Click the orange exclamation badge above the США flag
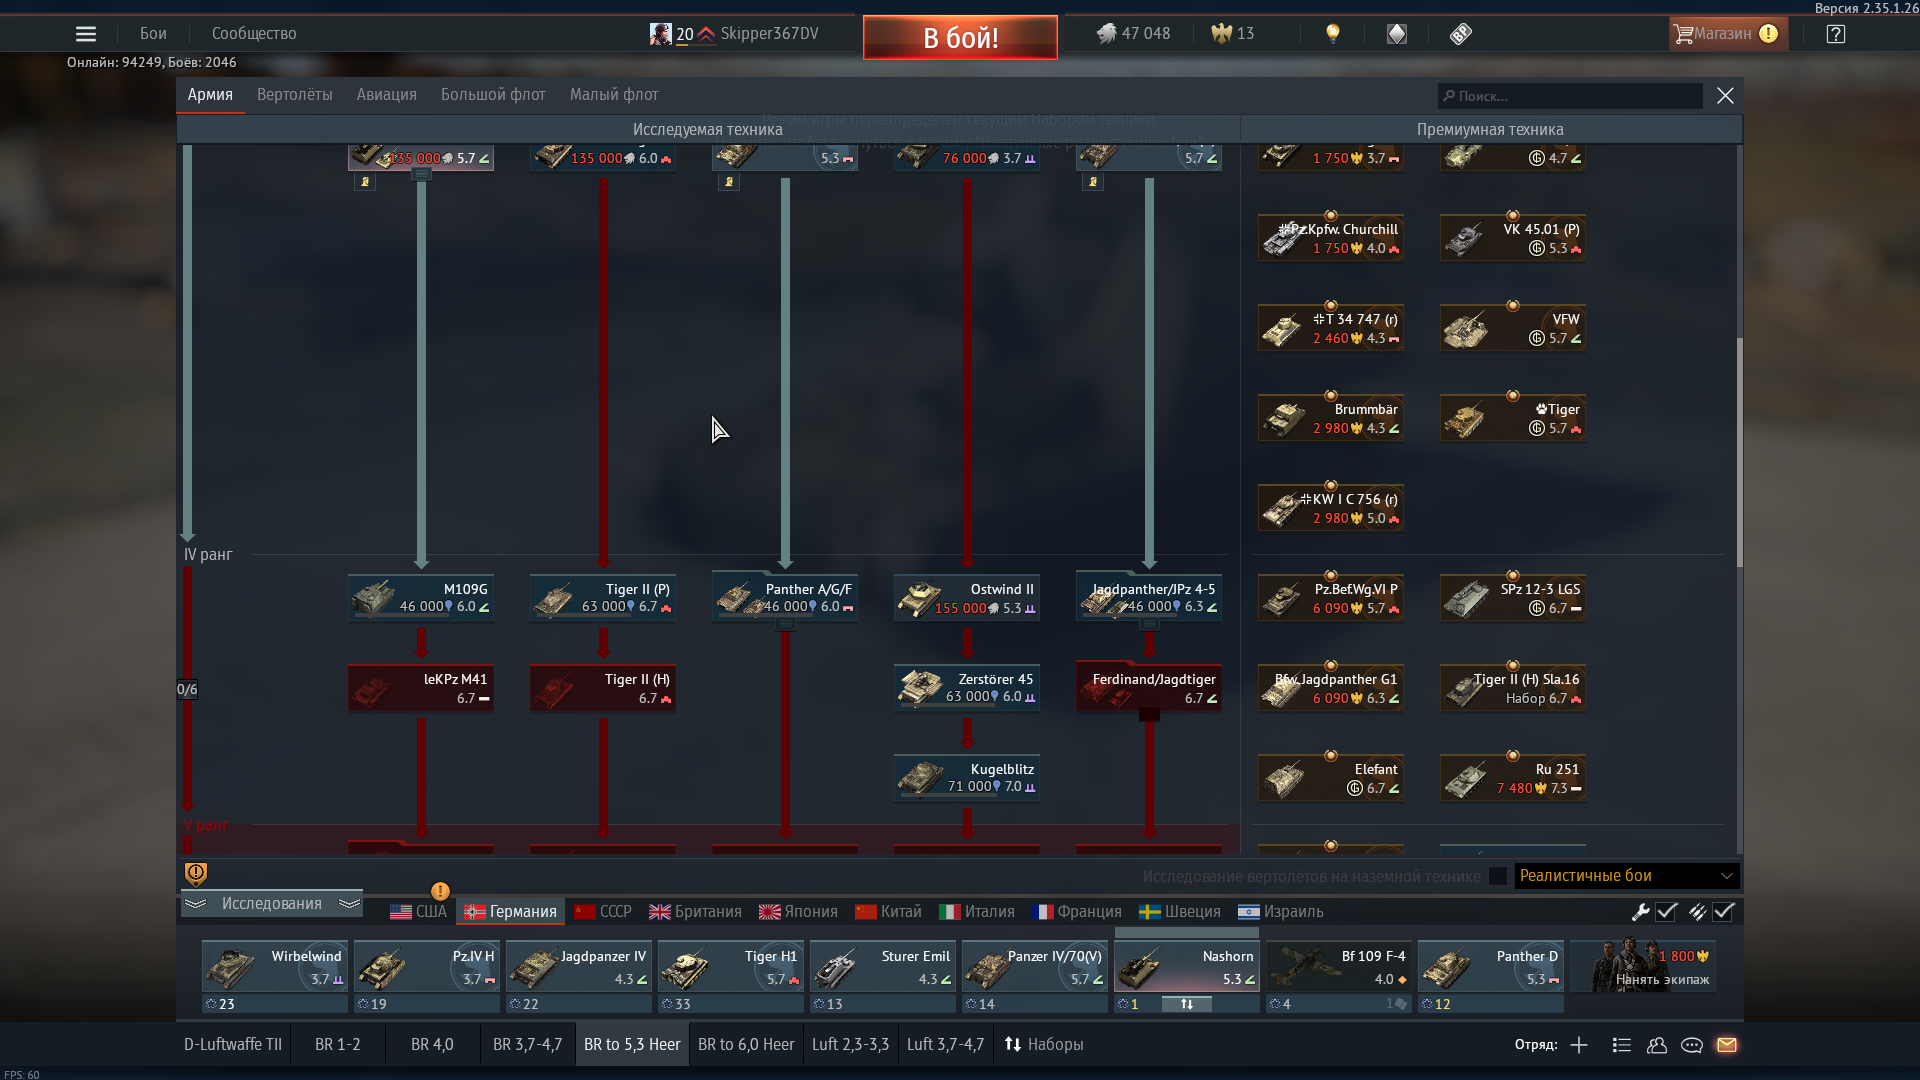This screenshot has width=1920, height=1080. pos(440,891)
